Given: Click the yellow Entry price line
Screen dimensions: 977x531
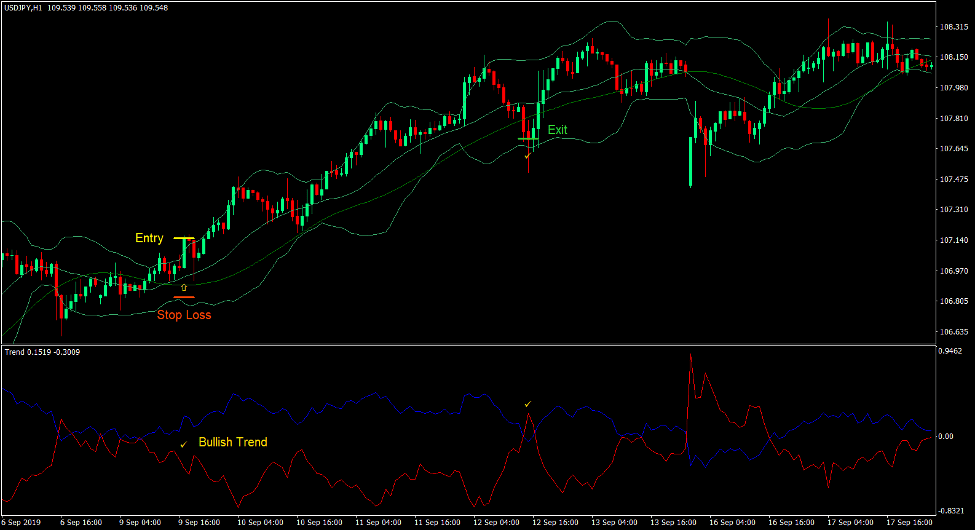Looking at the screenshot, I should pos(184,238).
